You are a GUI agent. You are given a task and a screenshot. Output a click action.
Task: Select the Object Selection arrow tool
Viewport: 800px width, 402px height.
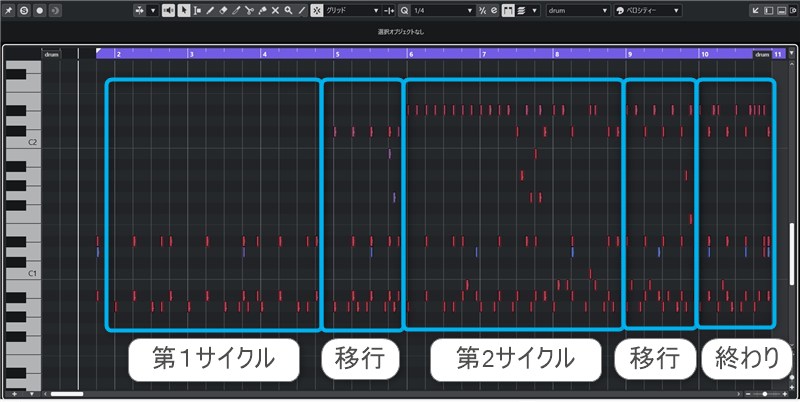pyautogui.click(x=184, y=11)
